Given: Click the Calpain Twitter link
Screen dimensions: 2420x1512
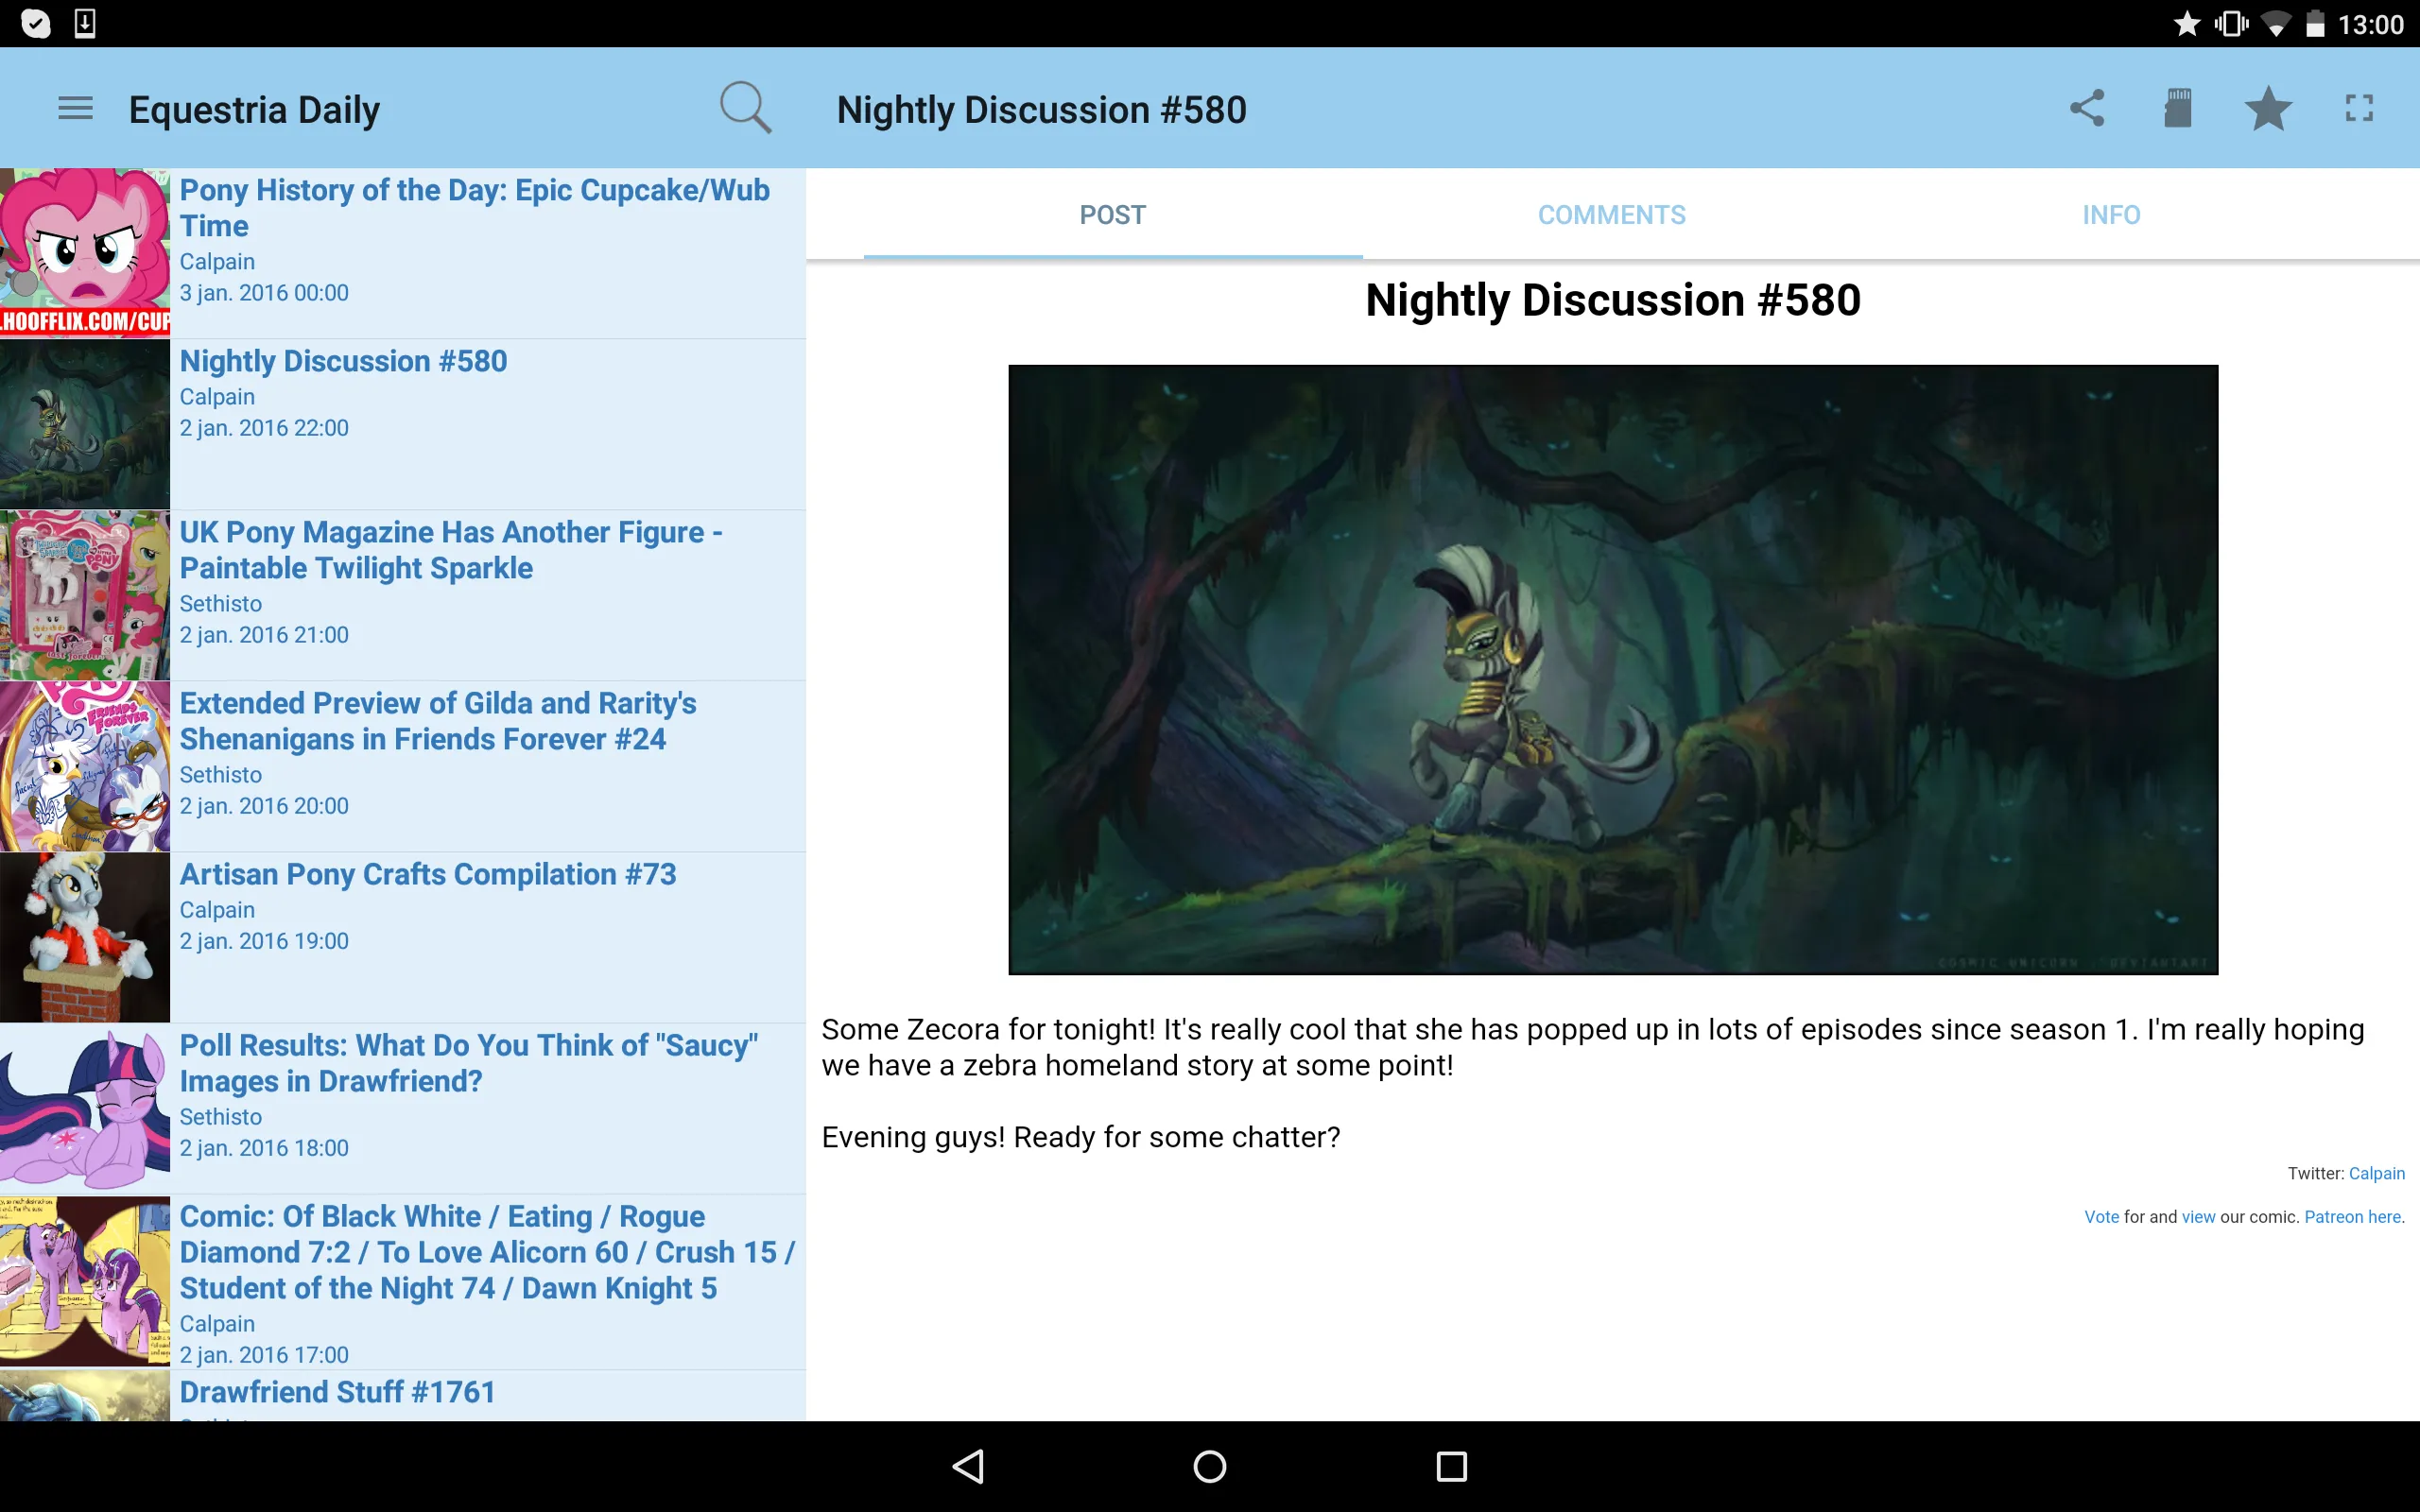Looking at the screenshot, I should point(2377,1173).
